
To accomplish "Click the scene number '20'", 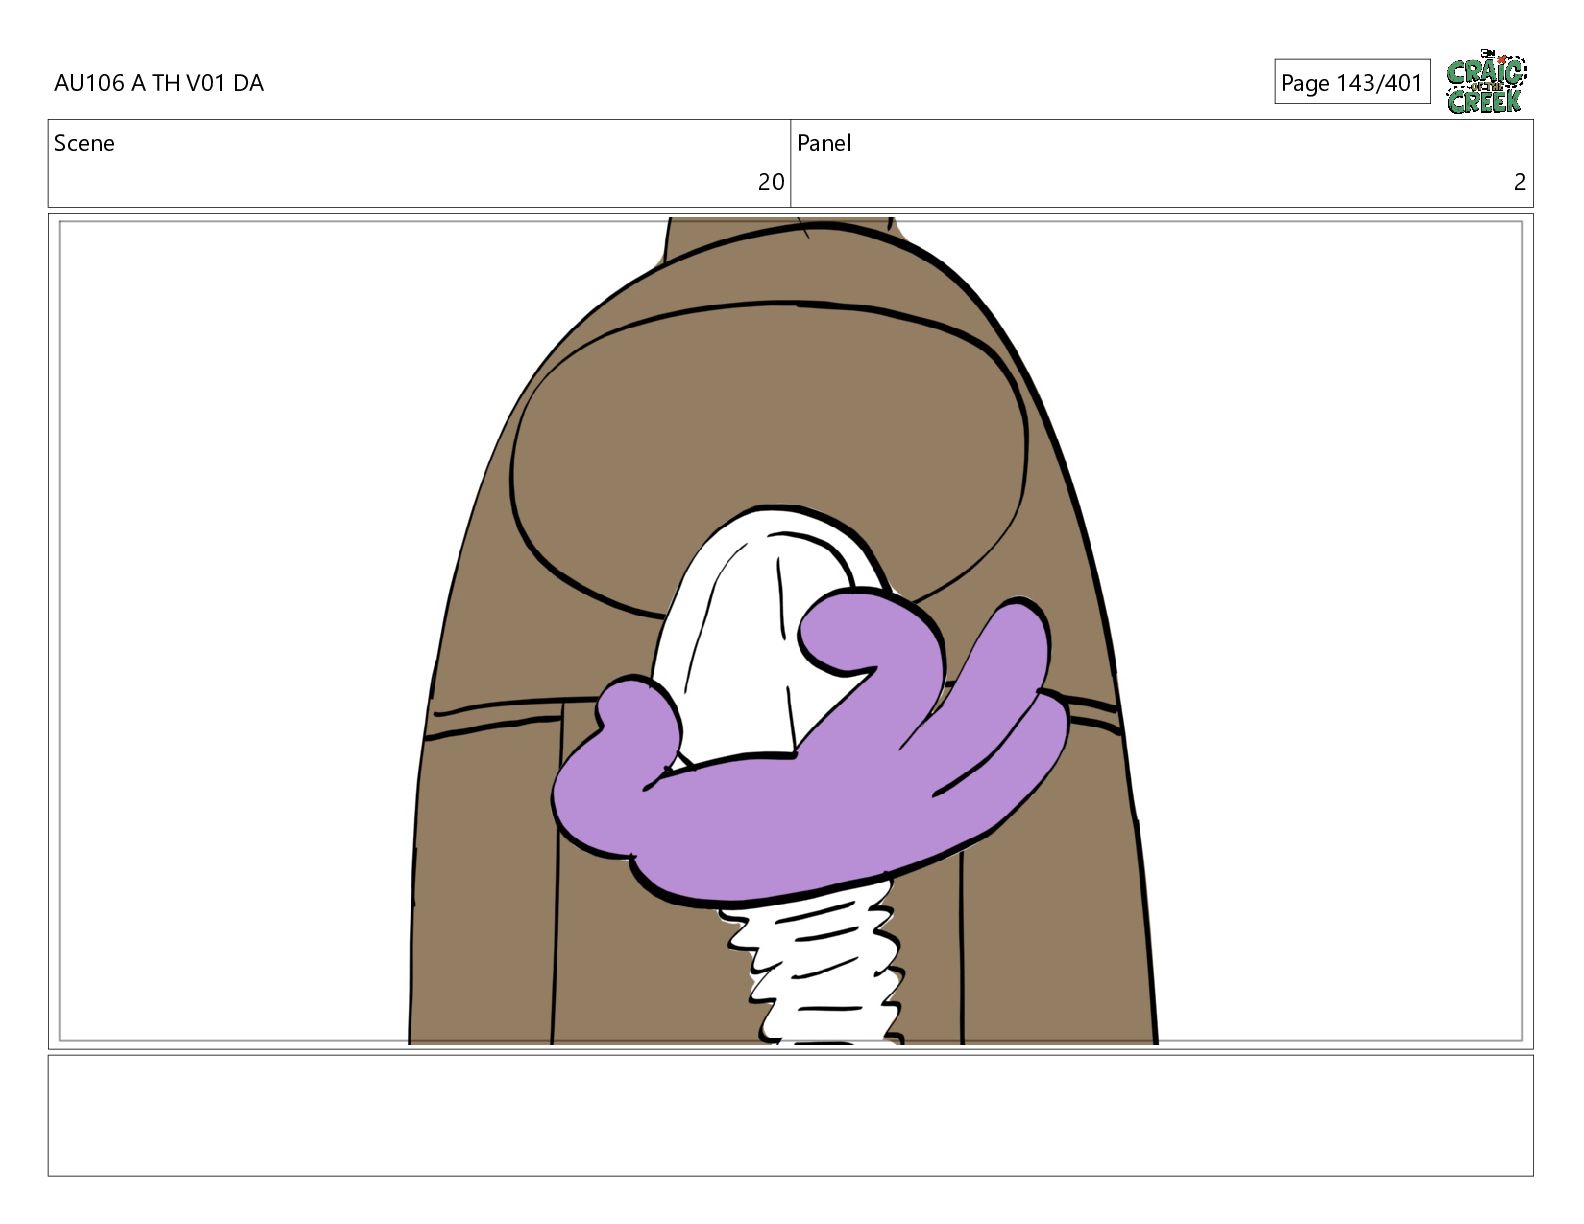I will coord(771,182).
